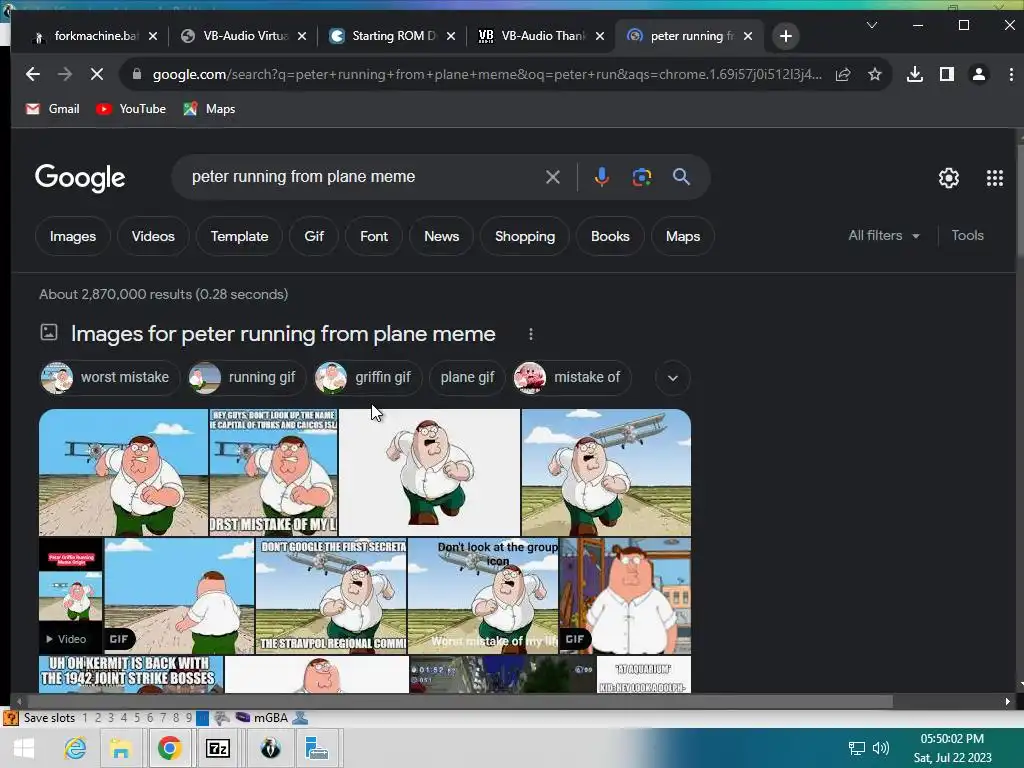Open Maps bookmark in bookmarks bar
This screenshot has width=1024, height=768.
(209, 109)
